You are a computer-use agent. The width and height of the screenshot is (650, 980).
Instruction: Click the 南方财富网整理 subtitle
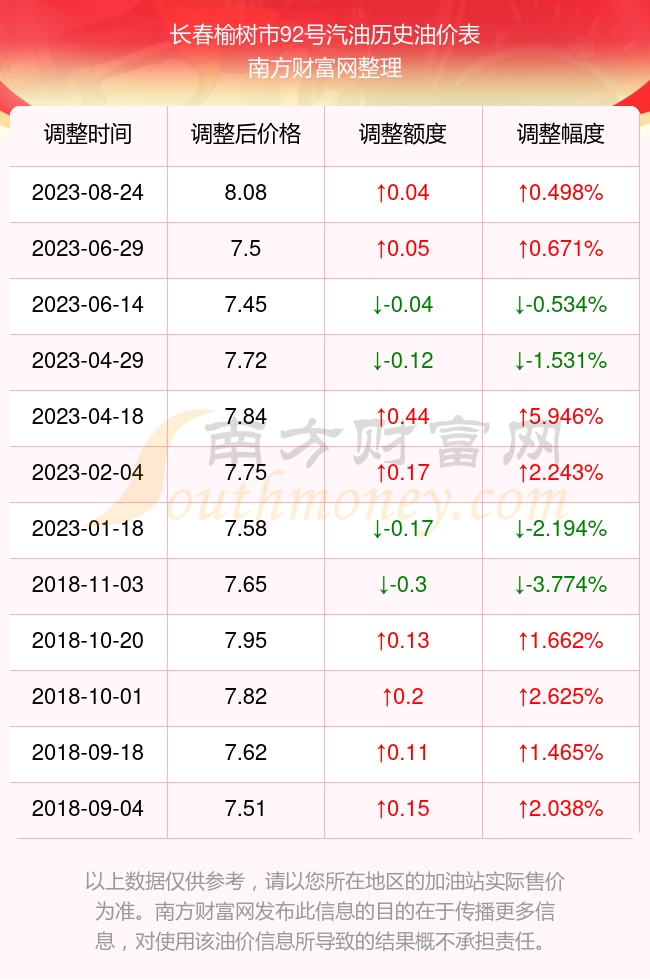pyautogui.click(x=325, y=68)
